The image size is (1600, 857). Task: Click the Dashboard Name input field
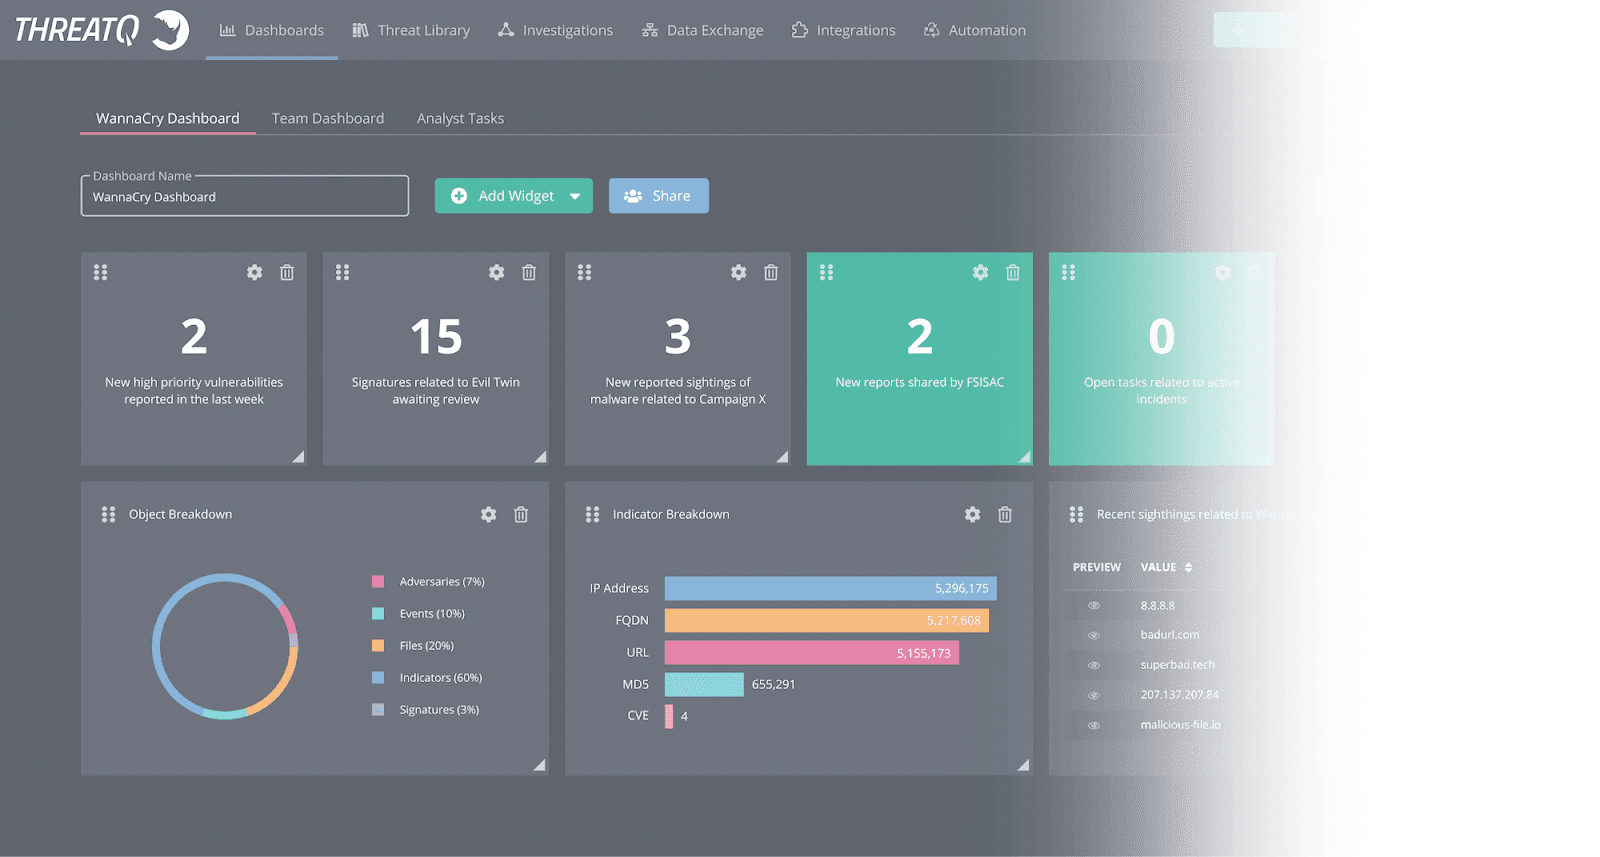point(245,196)
